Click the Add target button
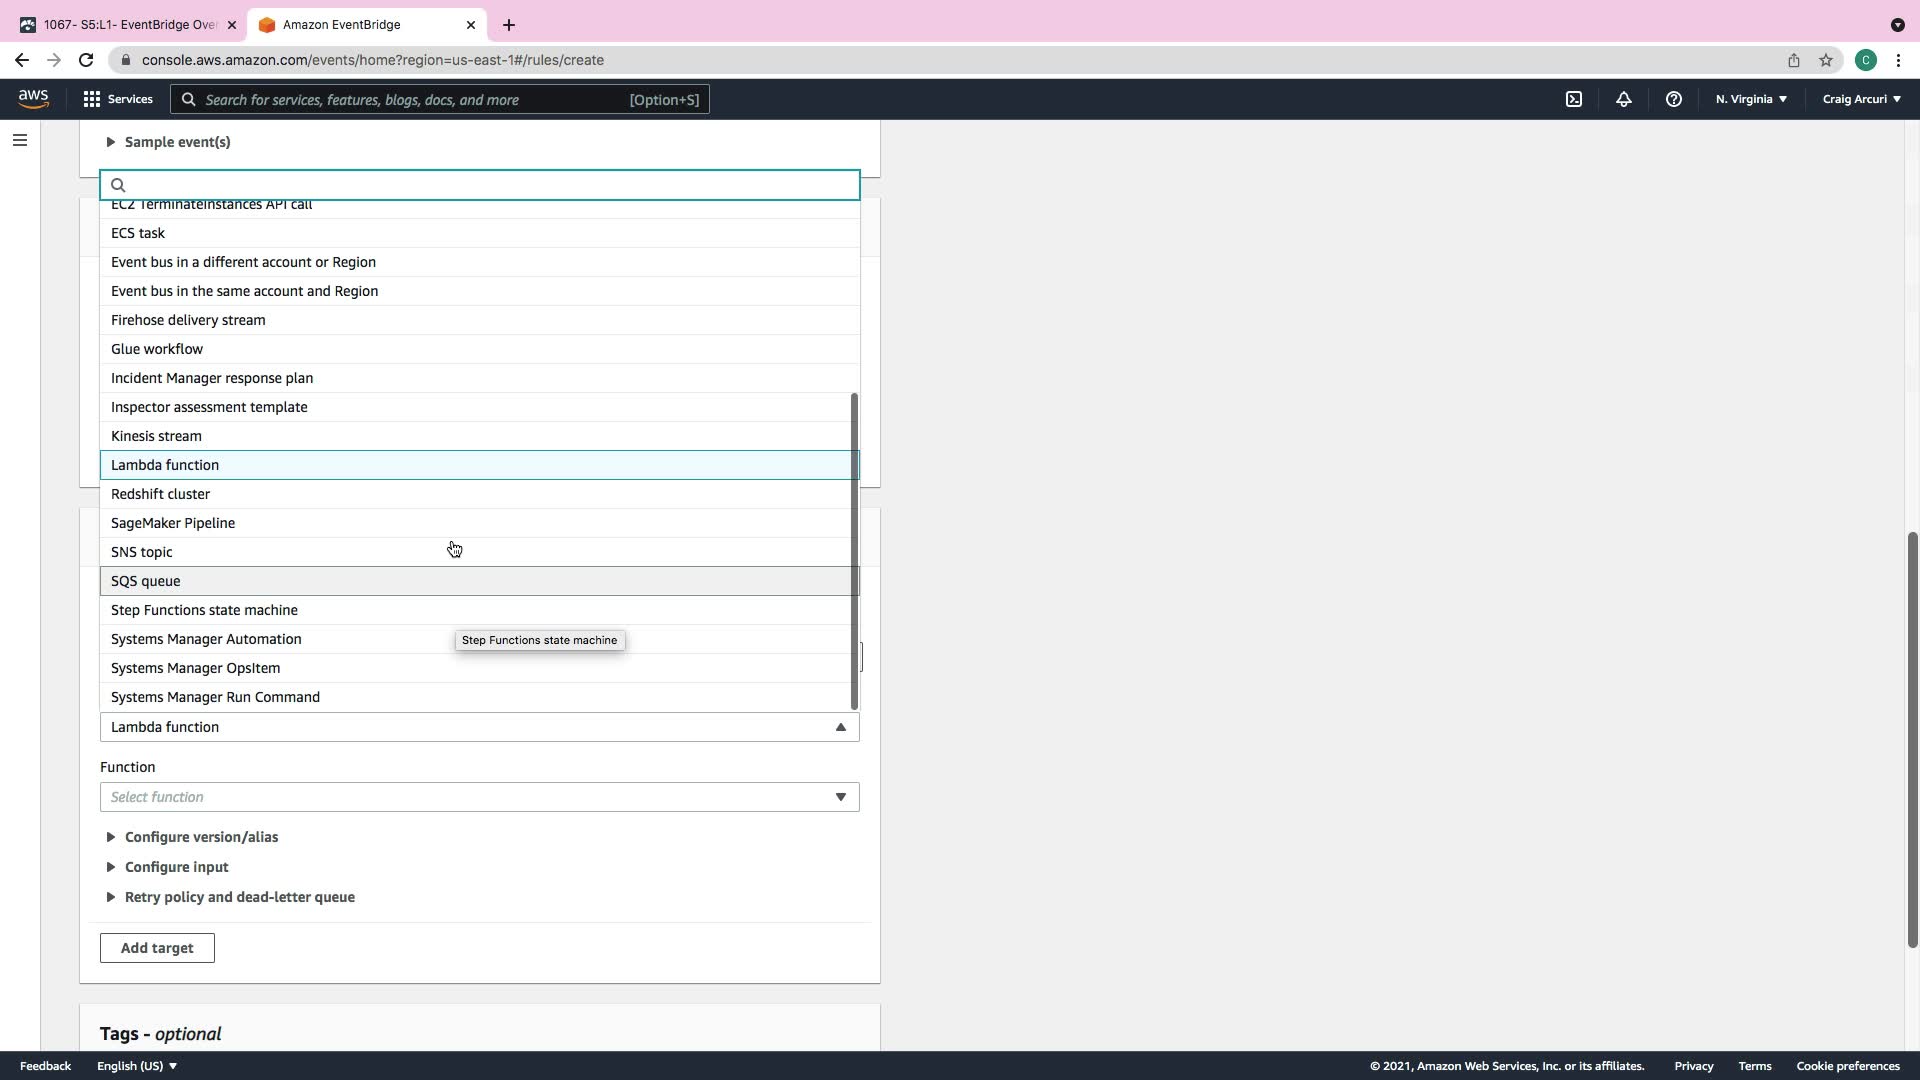 [157, 948]
